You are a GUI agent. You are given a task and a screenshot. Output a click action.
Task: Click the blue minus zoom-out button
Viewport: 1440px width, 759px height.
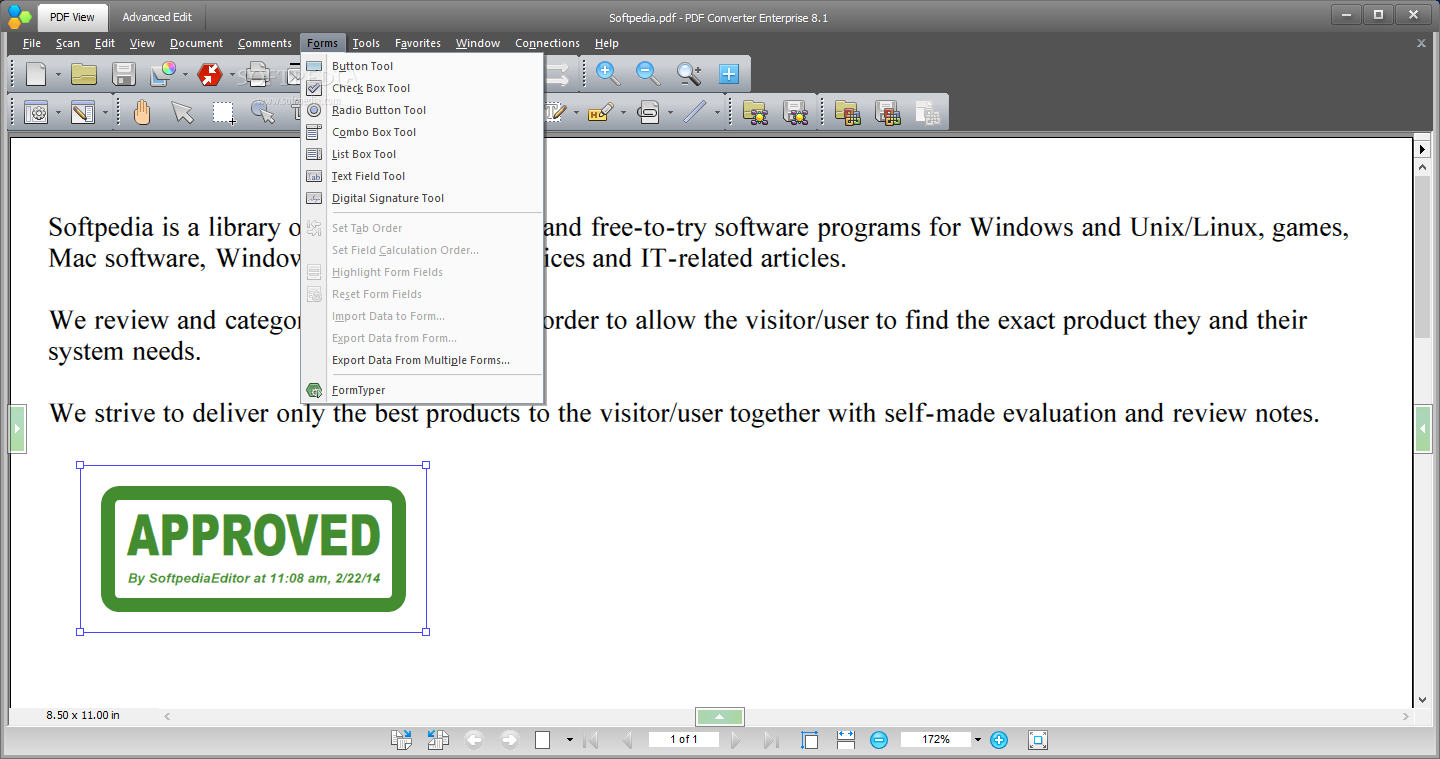click(879, 740)
